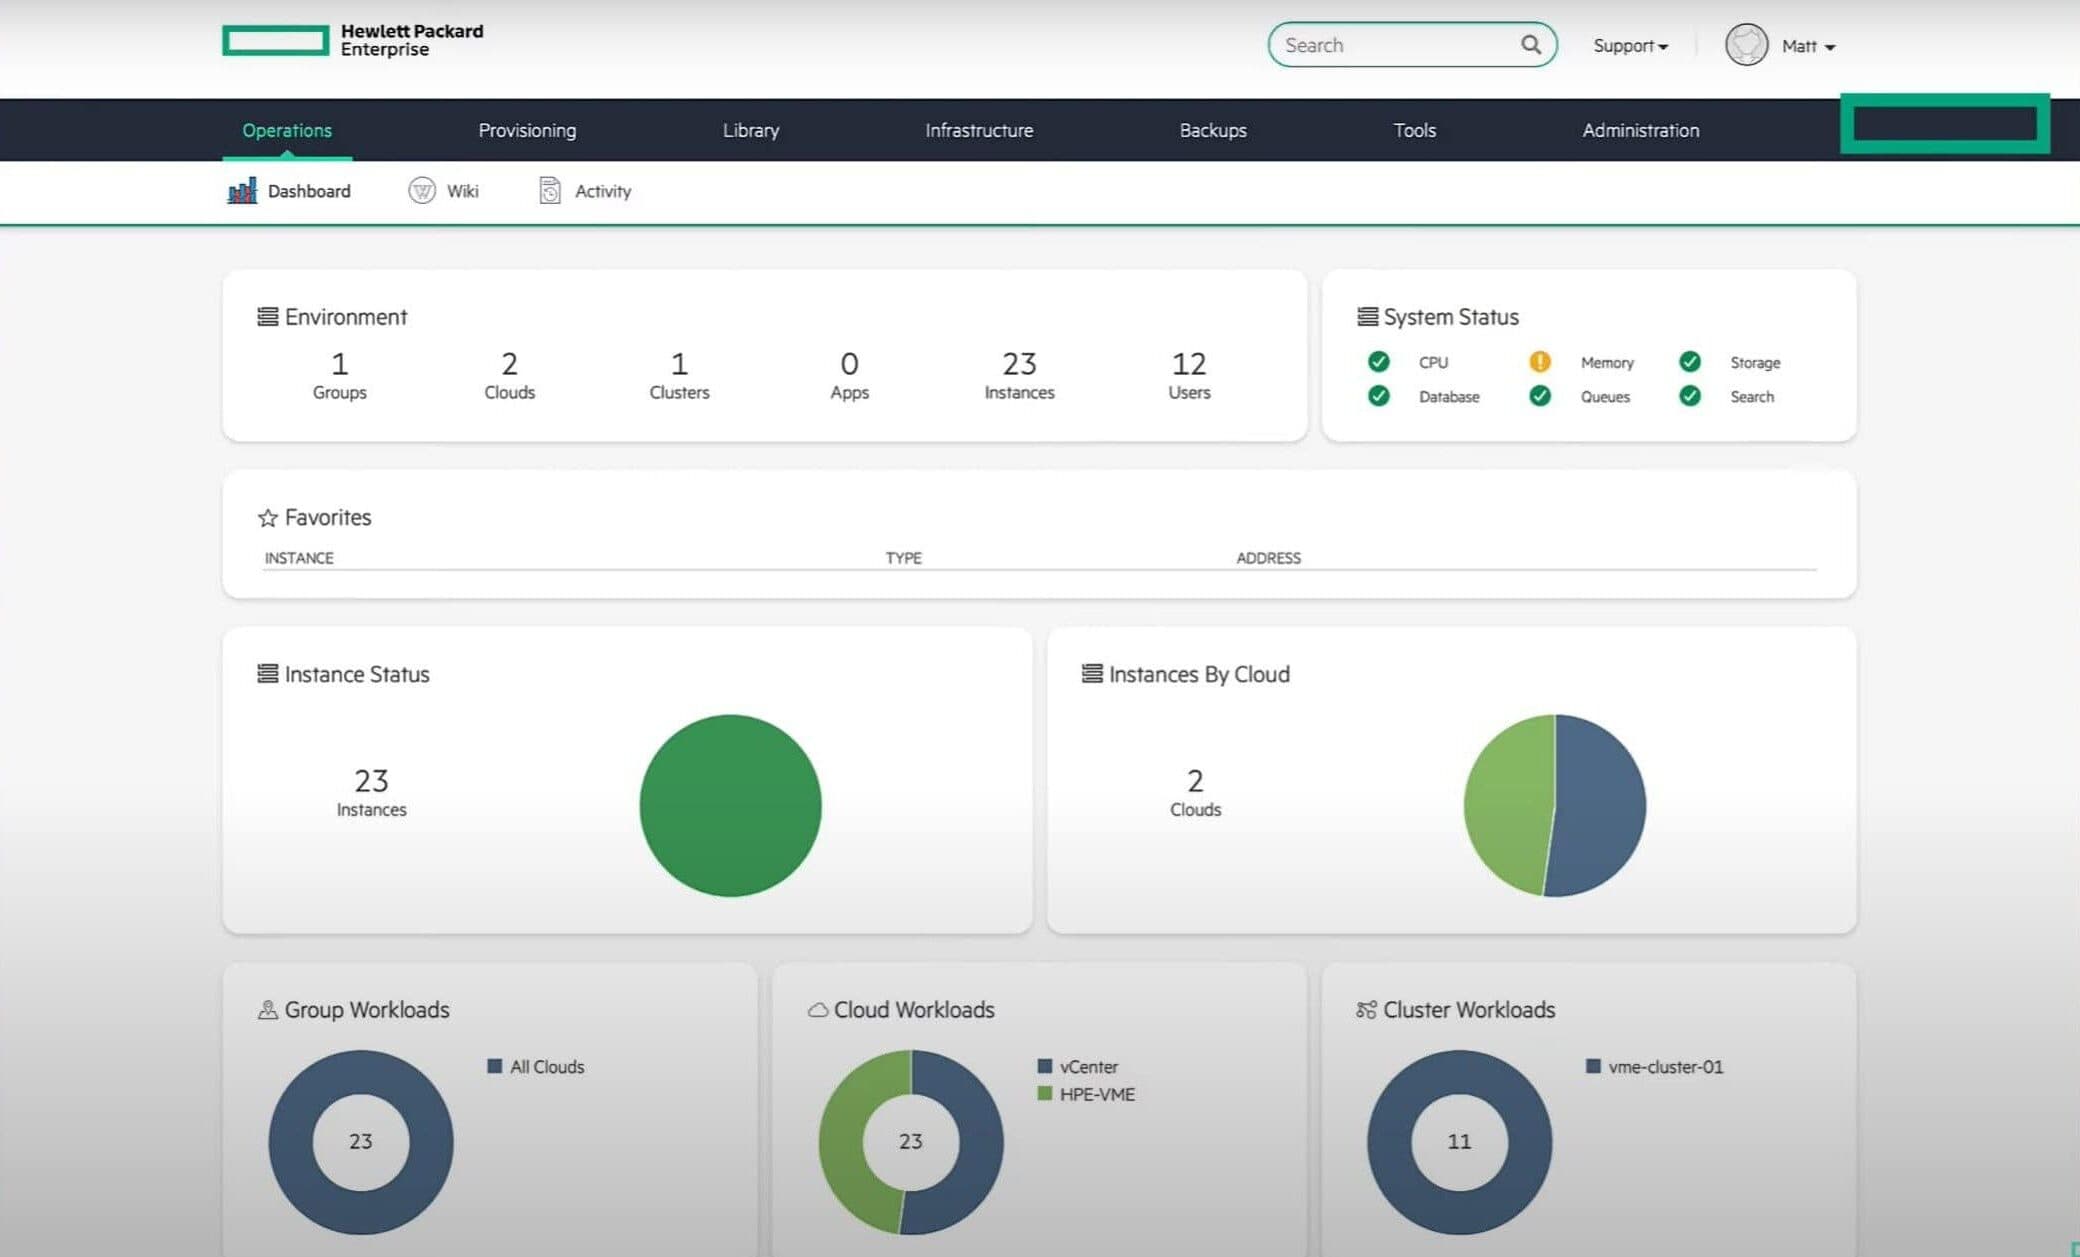Open the Matt user menu dropdown

tap(1808, 46)
